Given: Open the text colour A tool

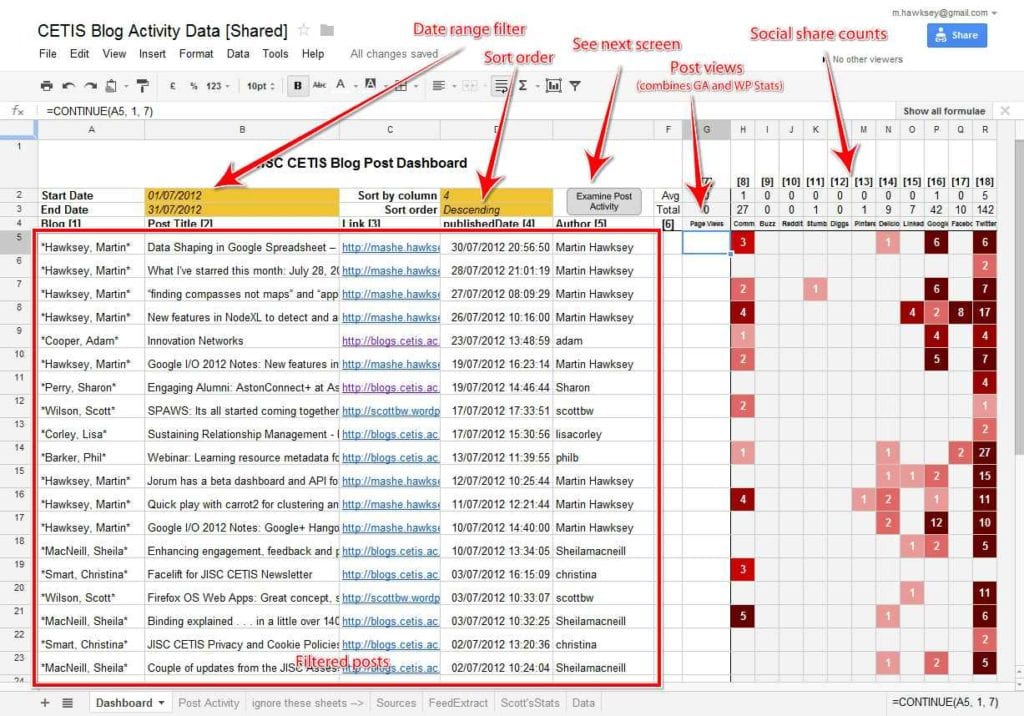Looking at the screenshot, I should 340,84.
